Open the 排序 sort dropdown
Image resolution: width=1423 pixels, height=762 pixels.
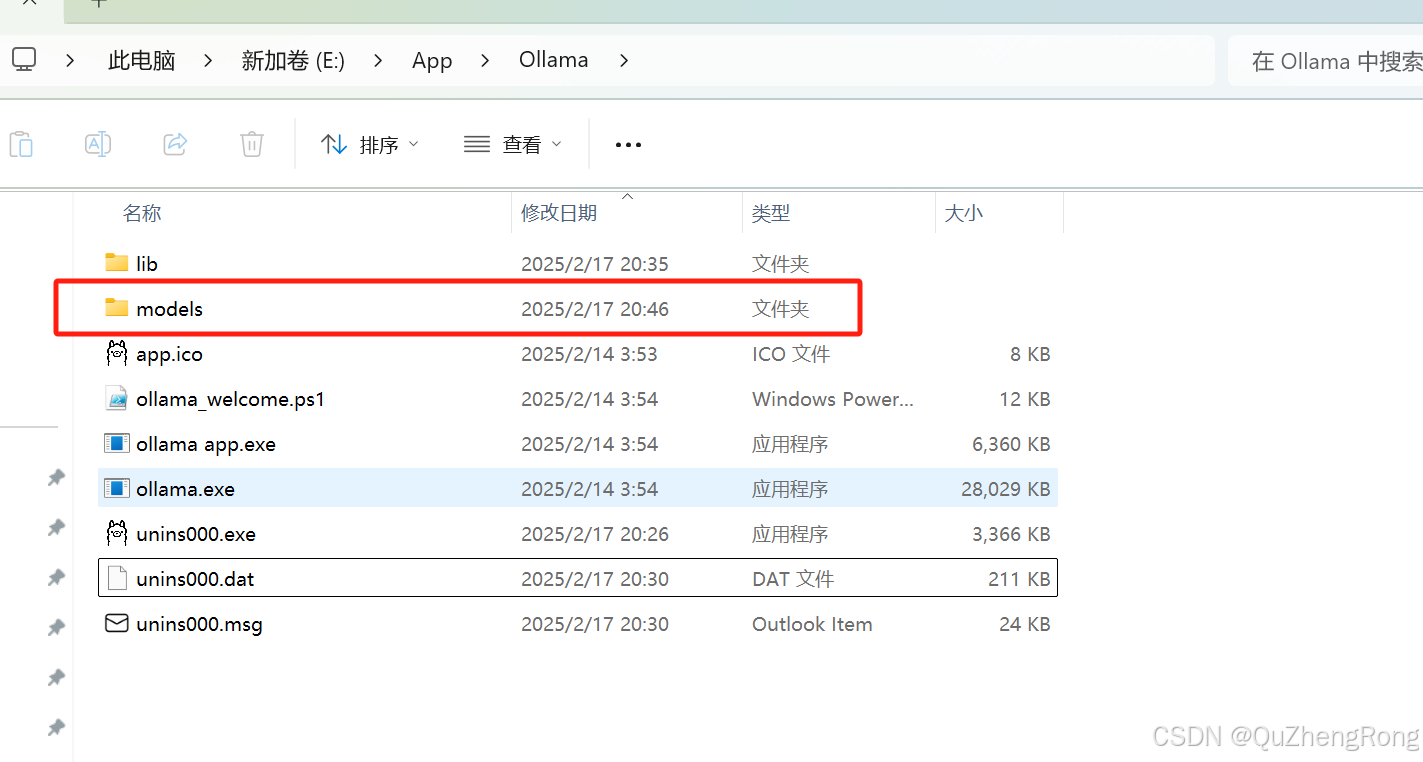(x=369, y=145)
